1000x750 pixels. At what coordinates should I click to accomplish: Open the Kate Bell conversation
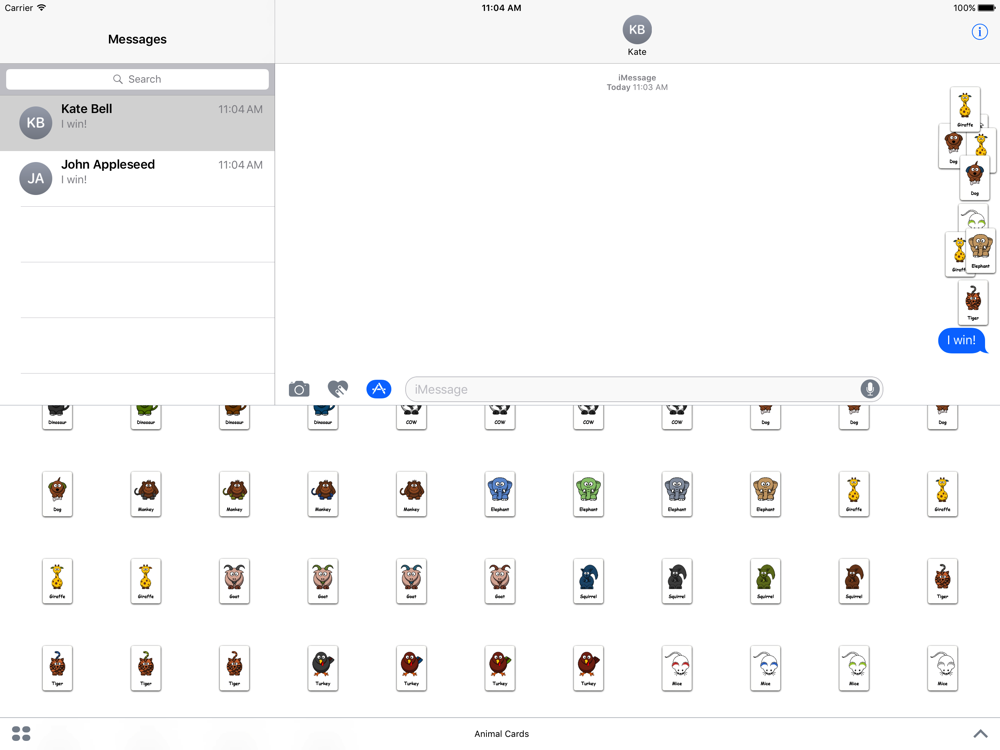[137, 123]
